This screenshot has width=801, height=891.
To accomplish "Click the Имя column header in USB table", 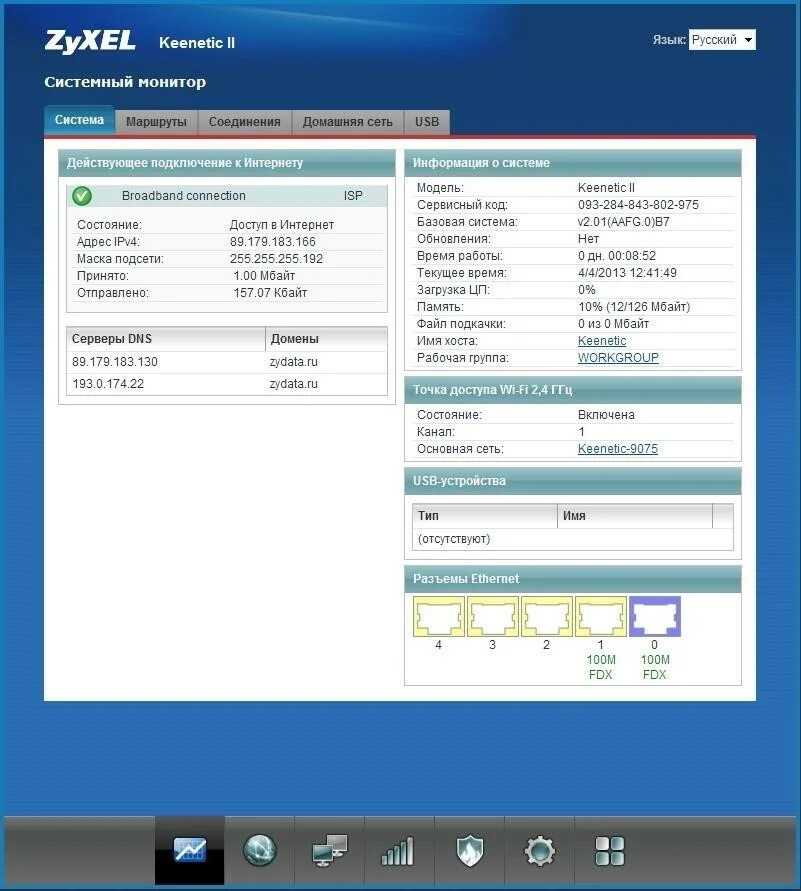I will click(635, 516).
